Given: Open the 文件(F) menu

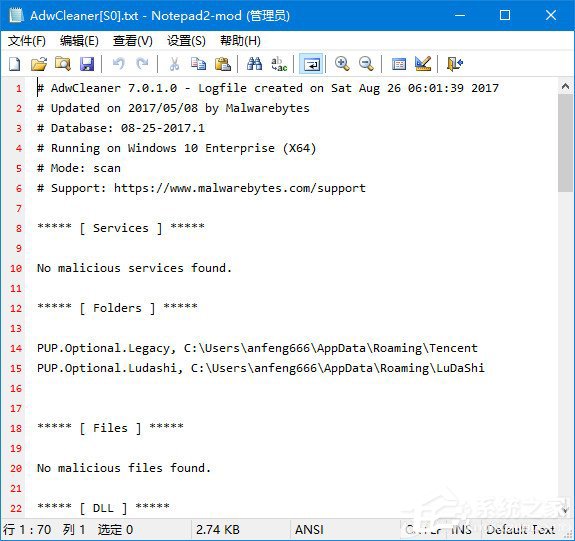Looking at the screenshot, I should 27,41.
